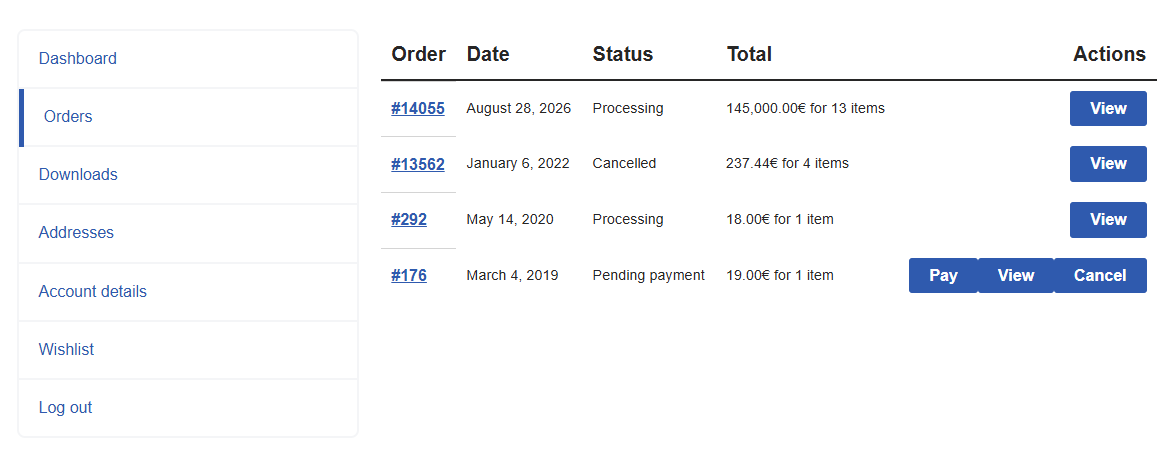Click the Total column header
Screen dimensions: 1171x457
click(x=749, y=55)
